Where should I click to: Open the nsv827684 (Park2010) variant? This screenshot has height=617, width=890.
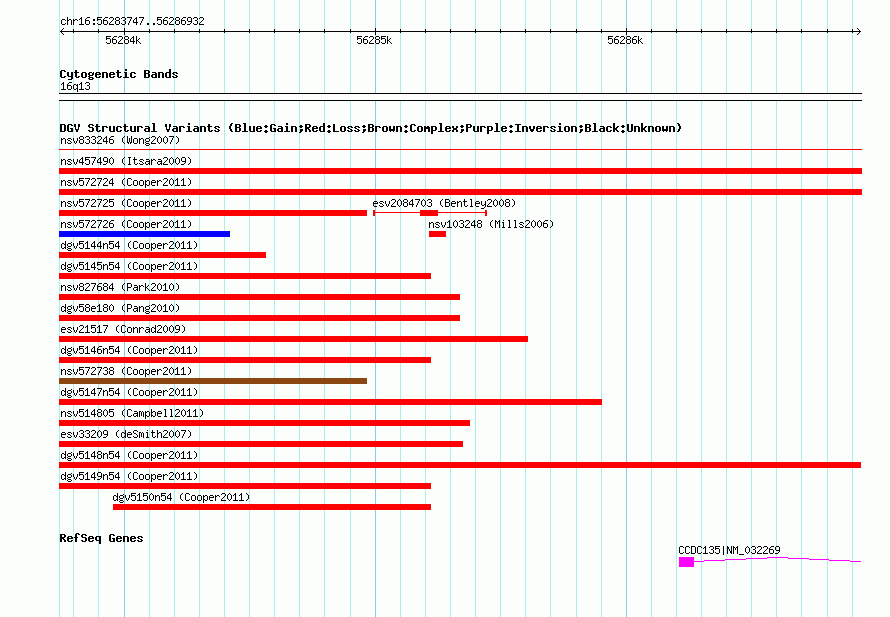click(x=120, y=287)
